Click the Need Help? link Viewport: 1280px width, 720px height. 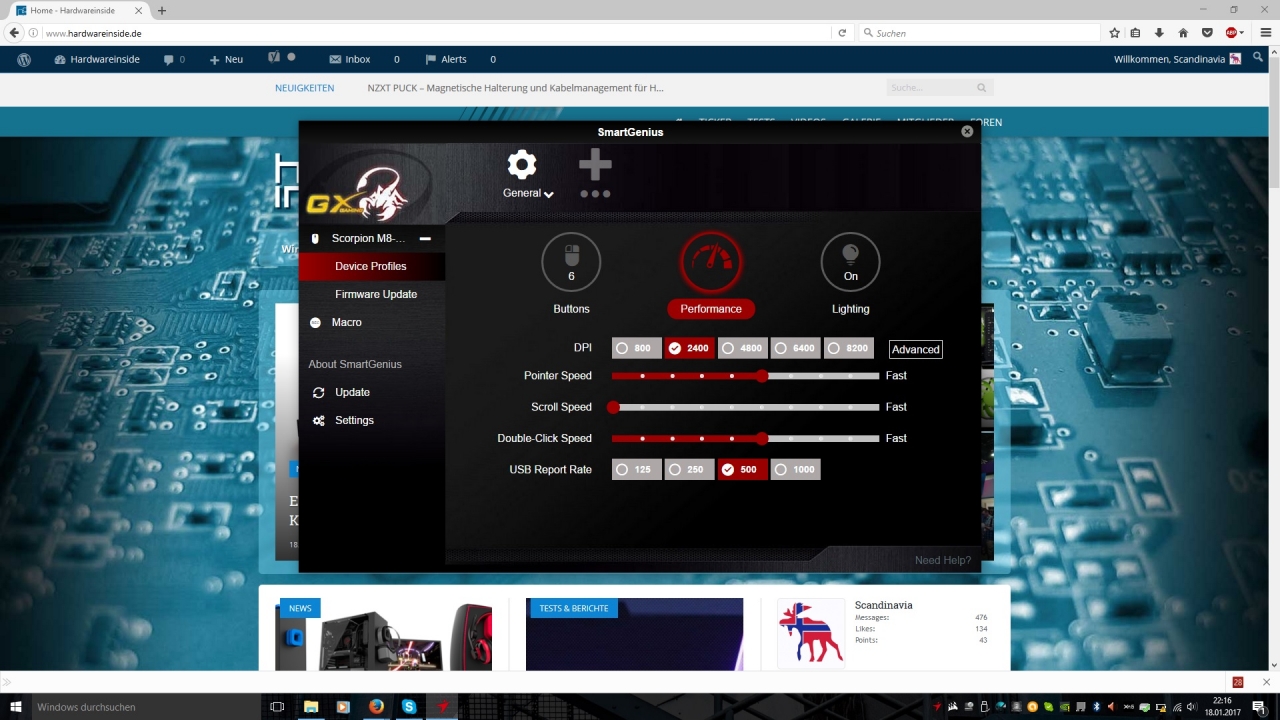click(x=942, y=560)
